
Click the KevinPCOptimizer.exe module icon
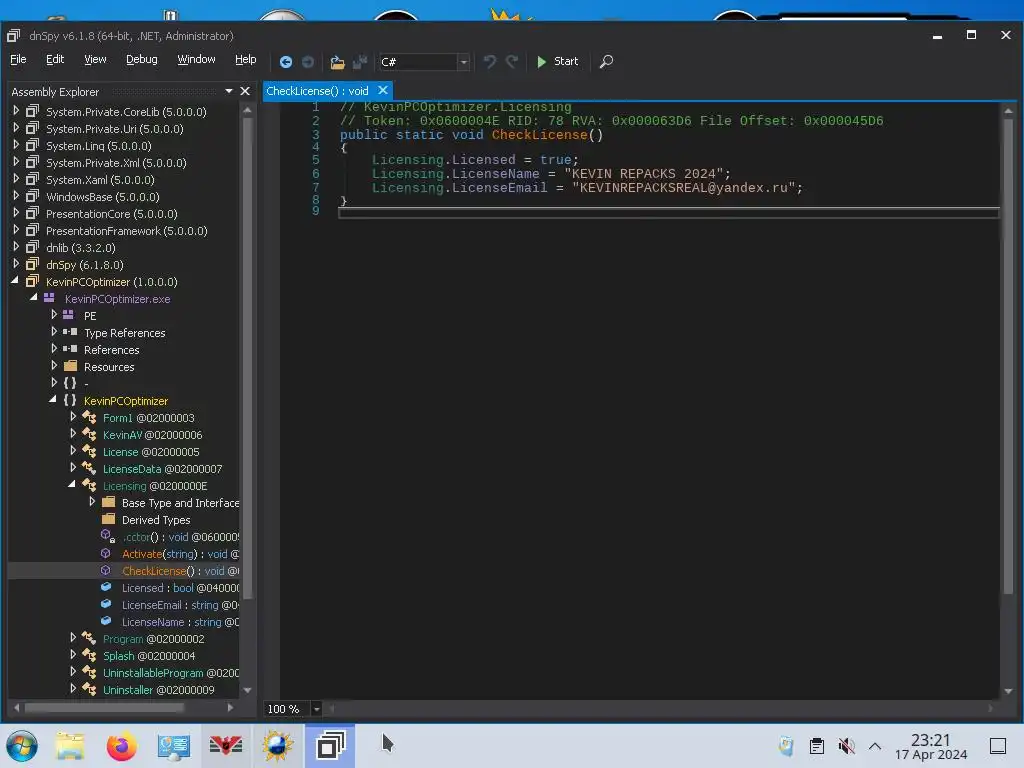(49, 298)
